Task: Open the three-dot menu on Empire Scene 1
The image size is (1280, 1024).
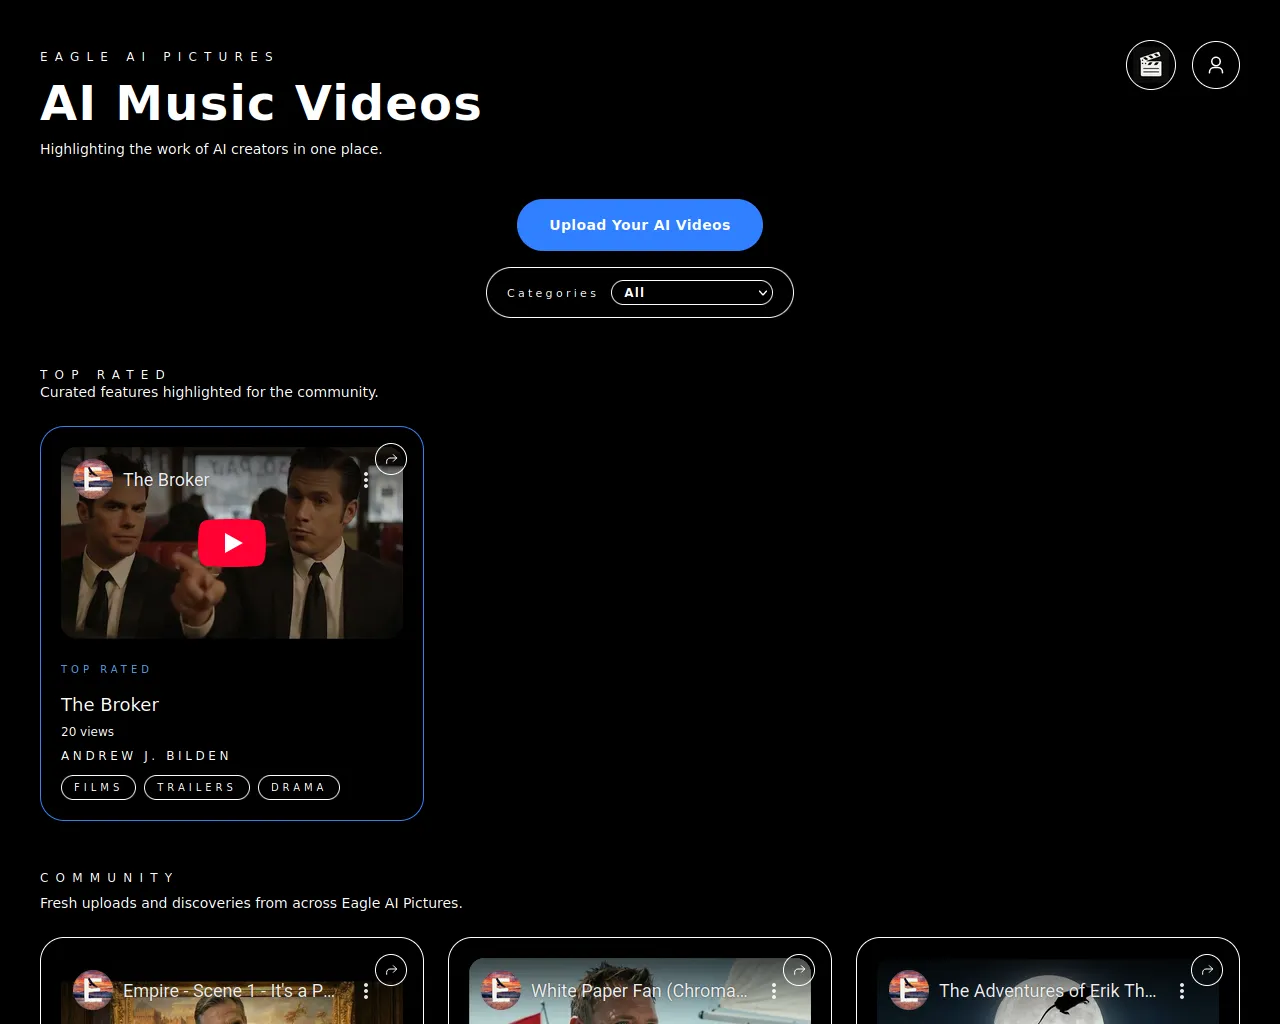Action: click(x=366, y=990)
